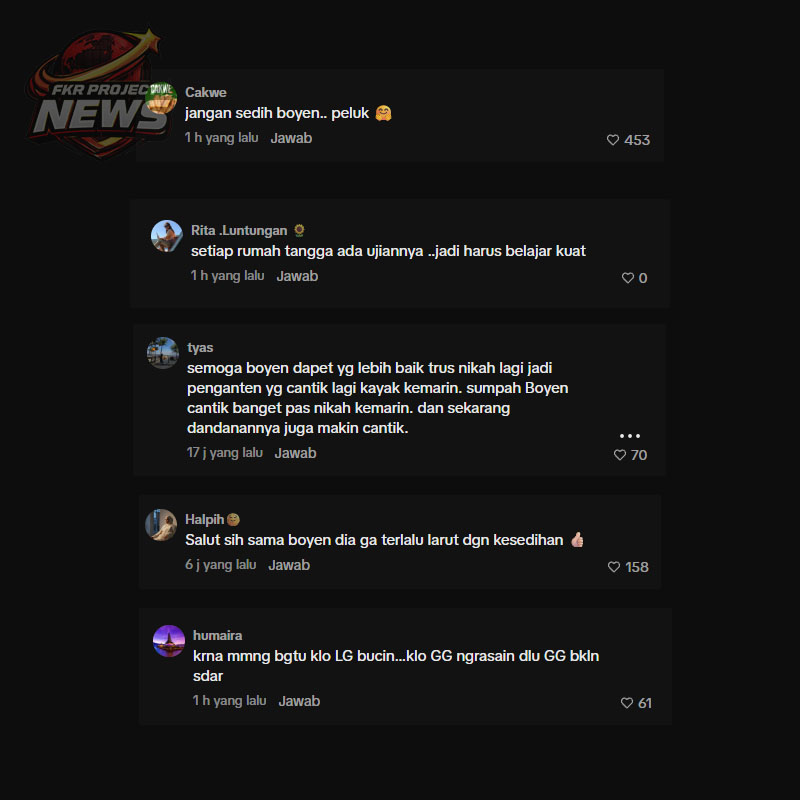Image resolution: width=800 pixels, height=800 pixels.
Task: Click Jawab under tyas's comment
Action: (x=295, y=453)
